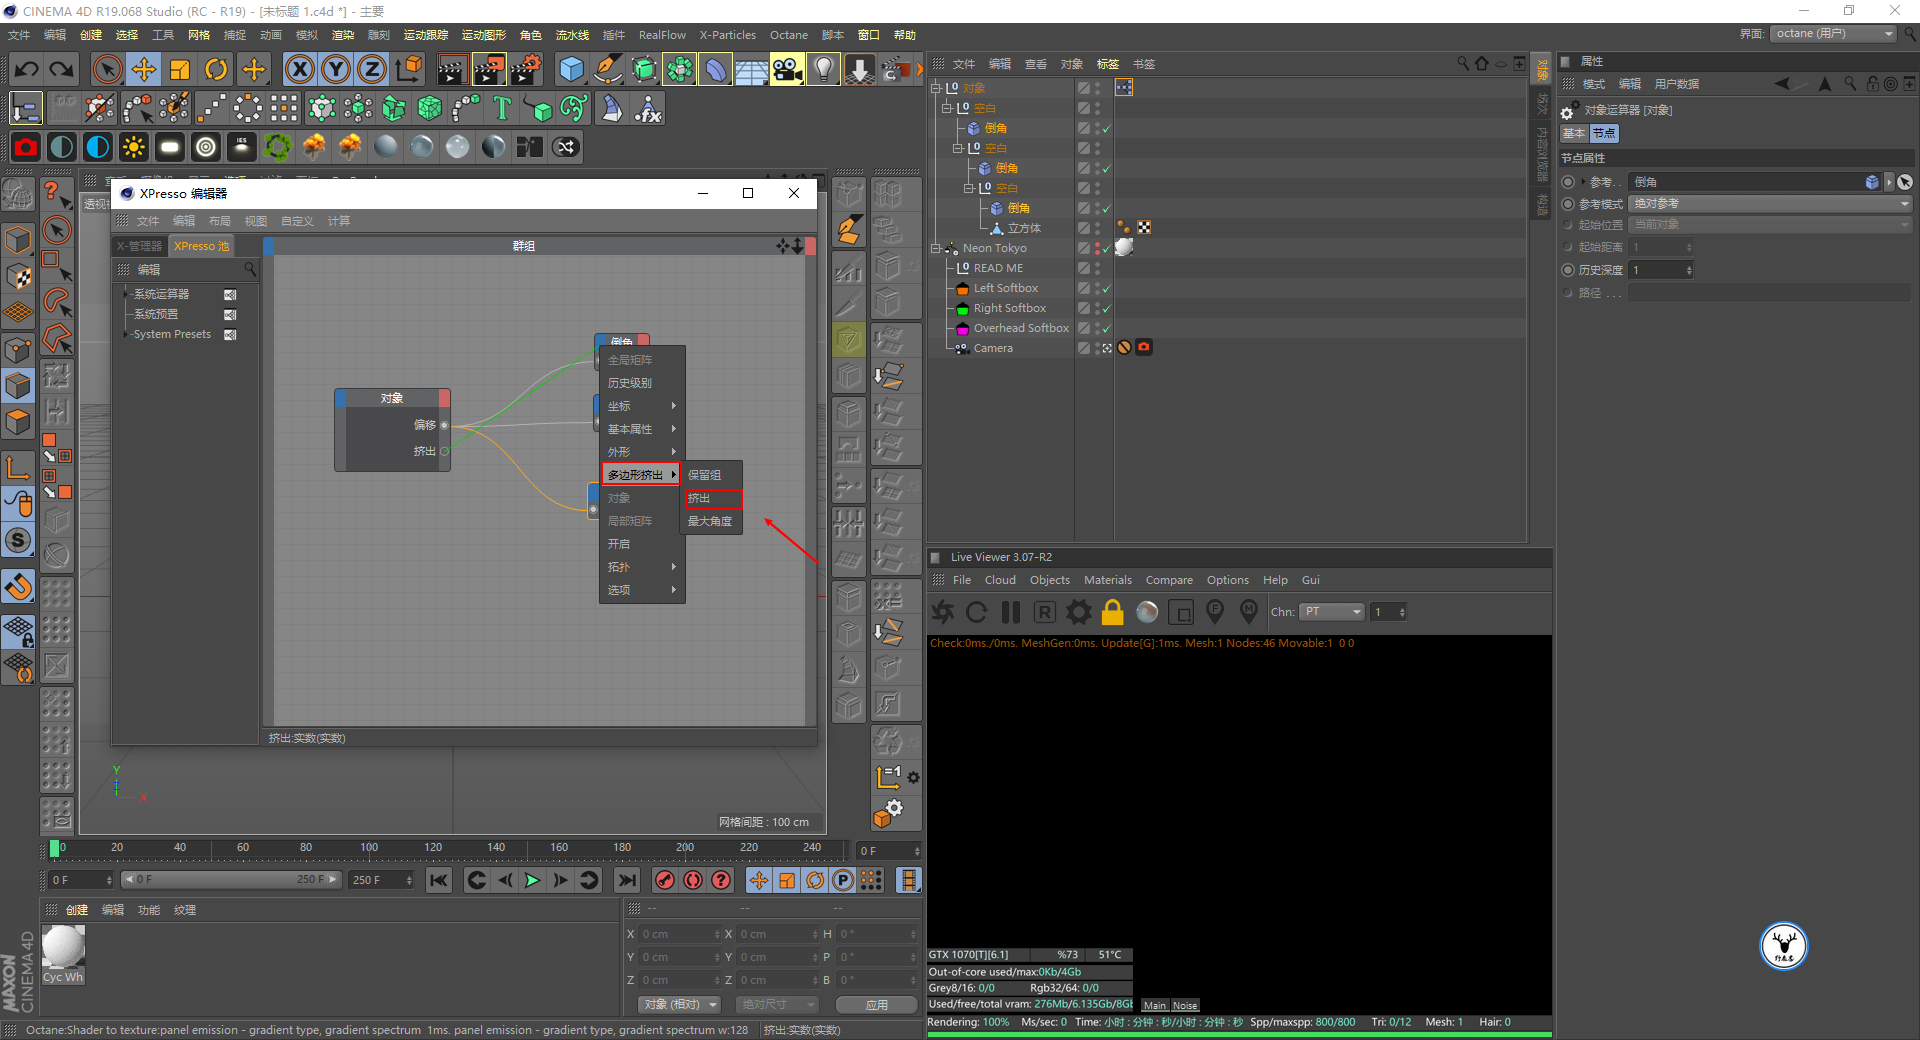Click the MoText T icon
1920x1040 pixels.
point(502,108)
